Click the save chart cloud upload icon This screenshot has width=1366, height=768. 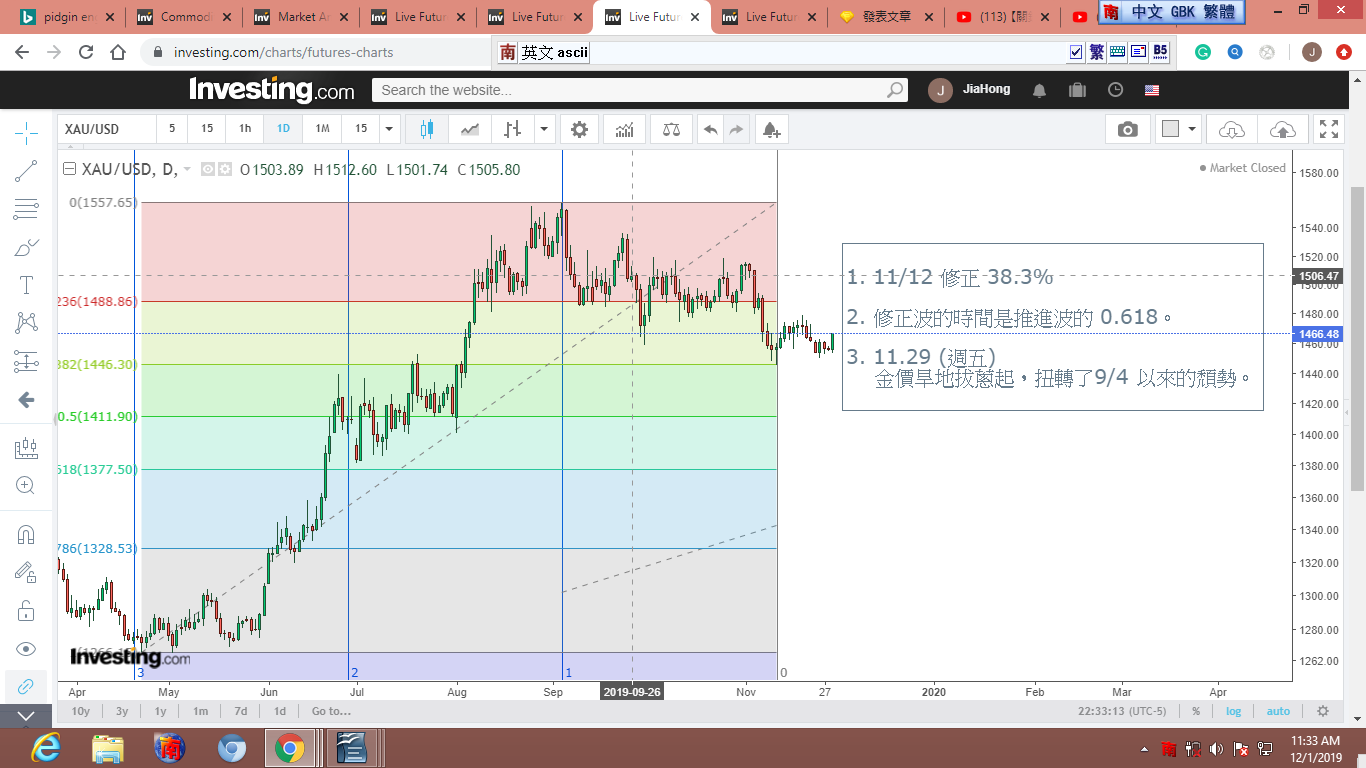coord(1282,129)
